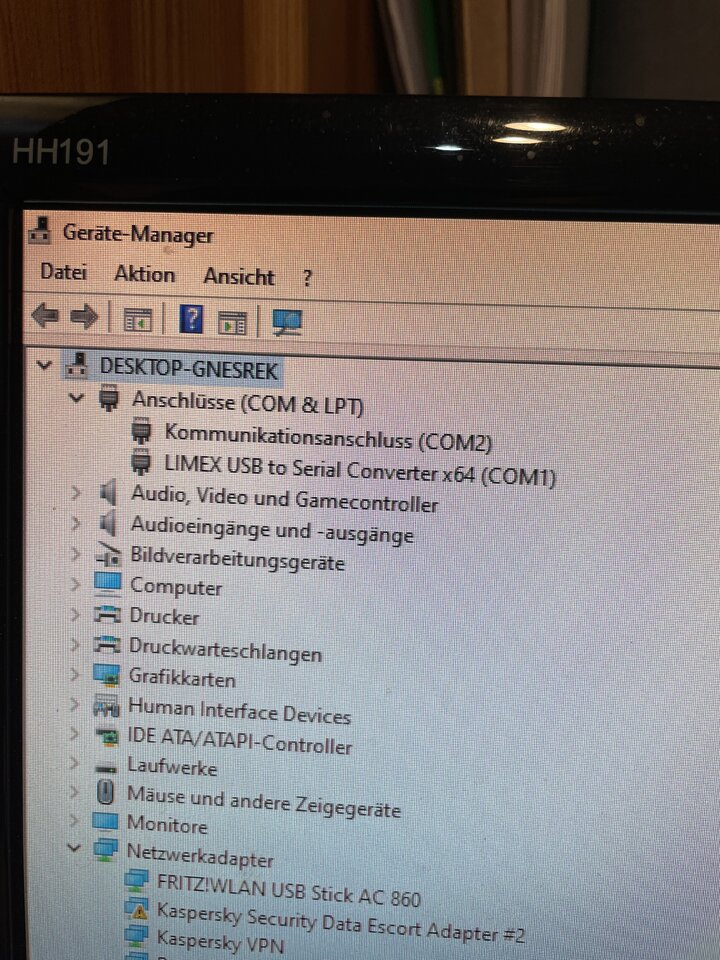720x960 pixels.
Task: Open the Ansicht menu
Action: tap(239, 277)
